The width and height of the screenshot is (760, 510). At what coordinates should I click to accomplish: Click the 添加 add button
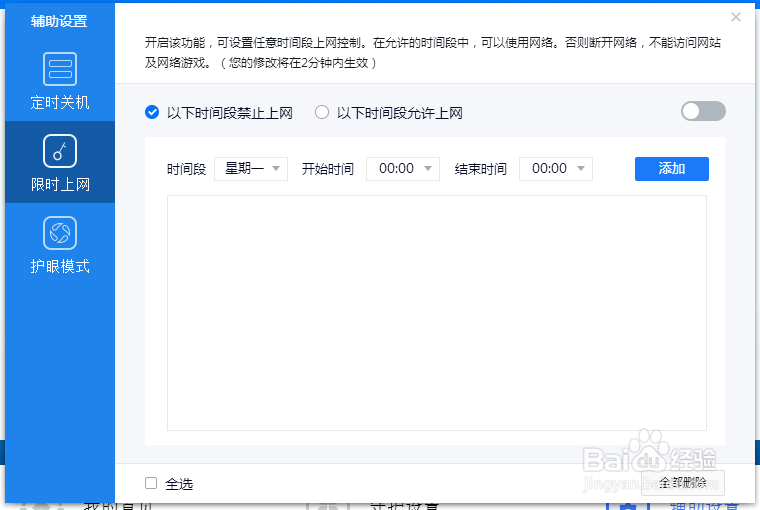672,169
